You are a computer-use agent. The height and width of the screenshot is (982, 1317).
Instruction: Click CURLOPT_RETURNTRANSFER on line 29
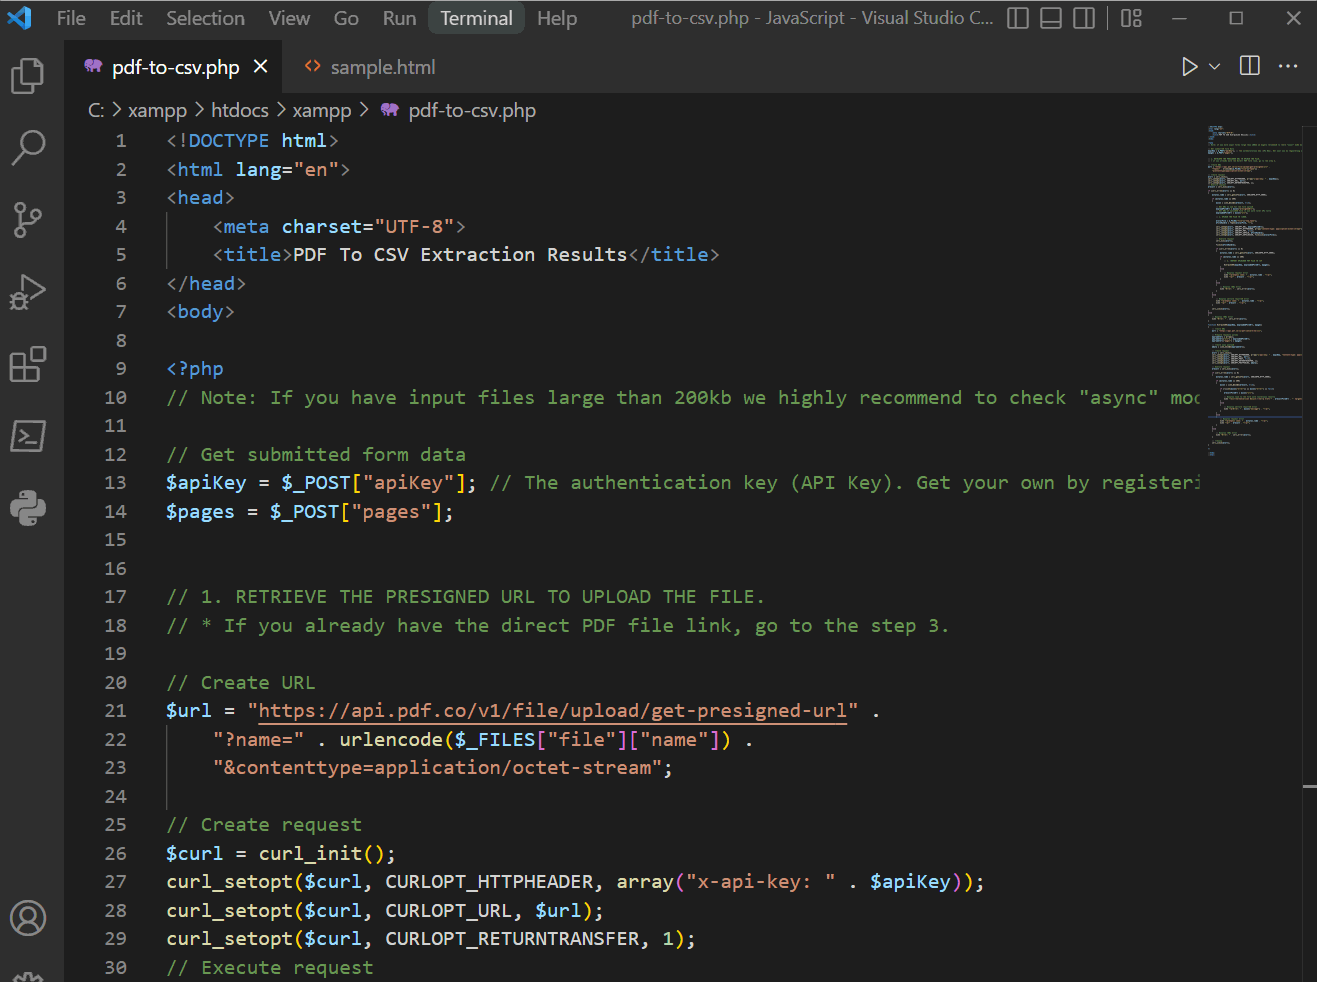coord(512,939)
